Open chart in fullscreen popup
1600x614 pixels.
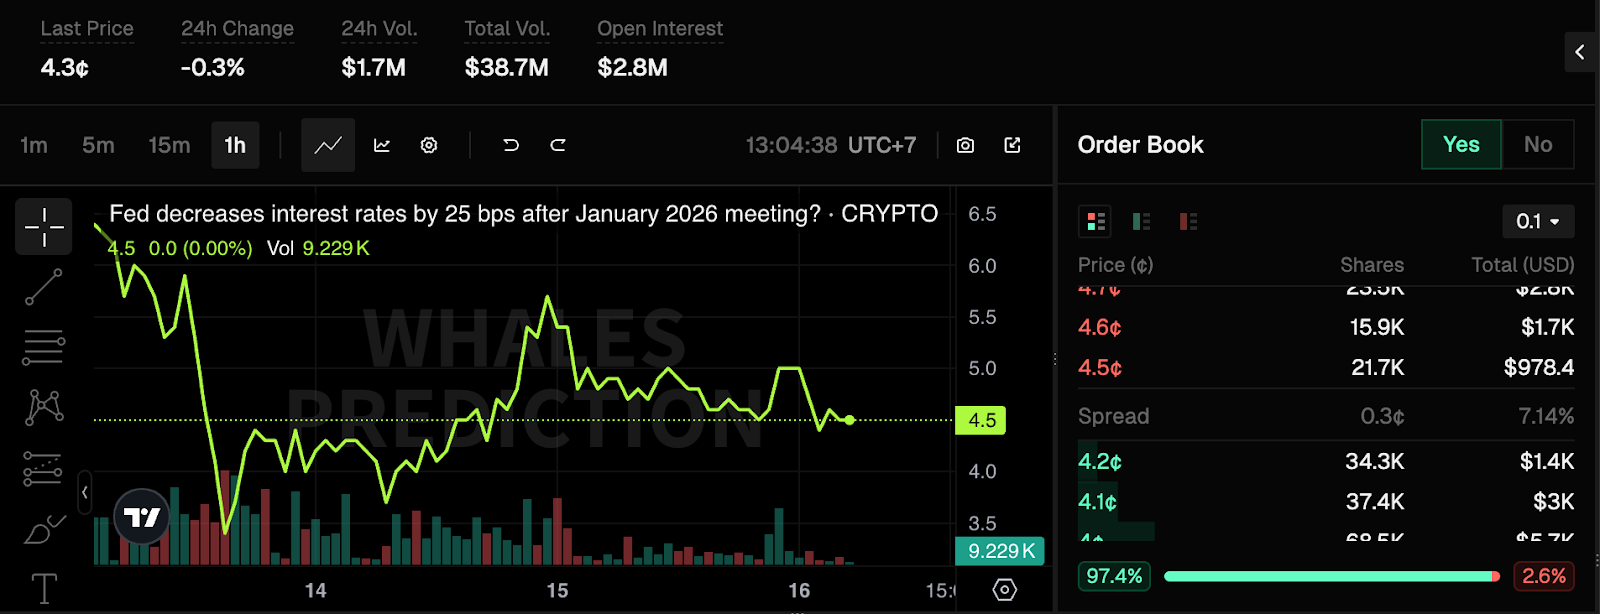tap(1012, 145)
